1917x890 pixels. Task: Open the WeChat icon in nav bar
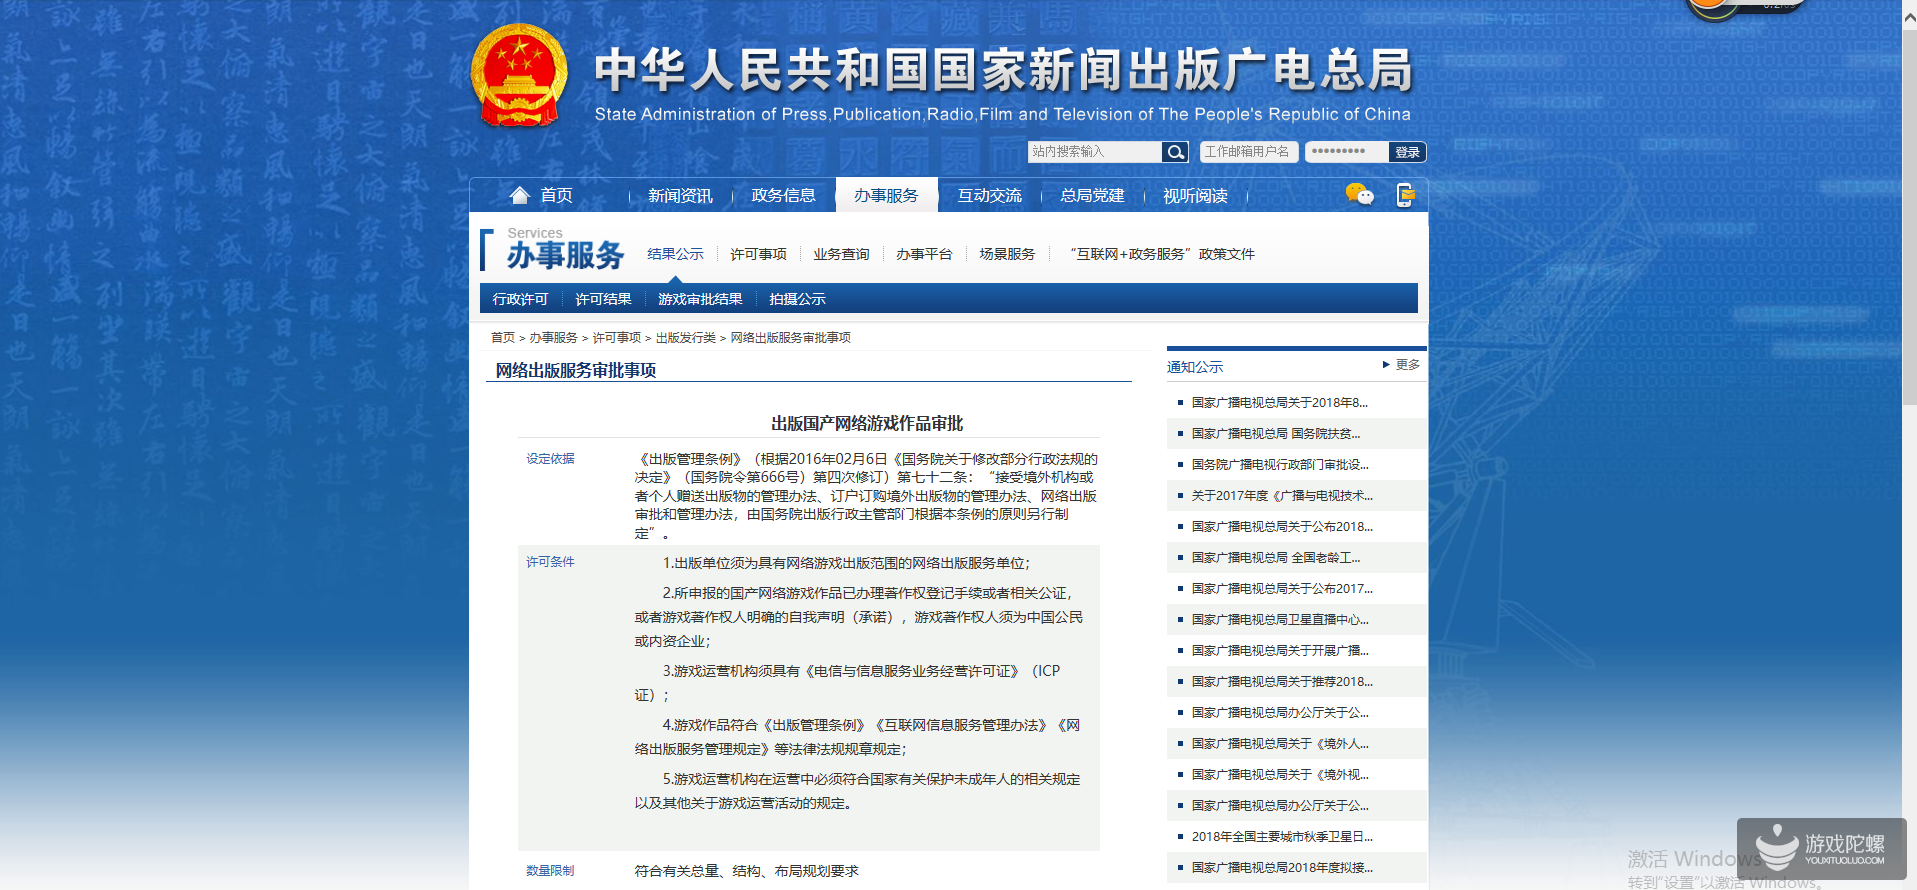[1359, 195]
